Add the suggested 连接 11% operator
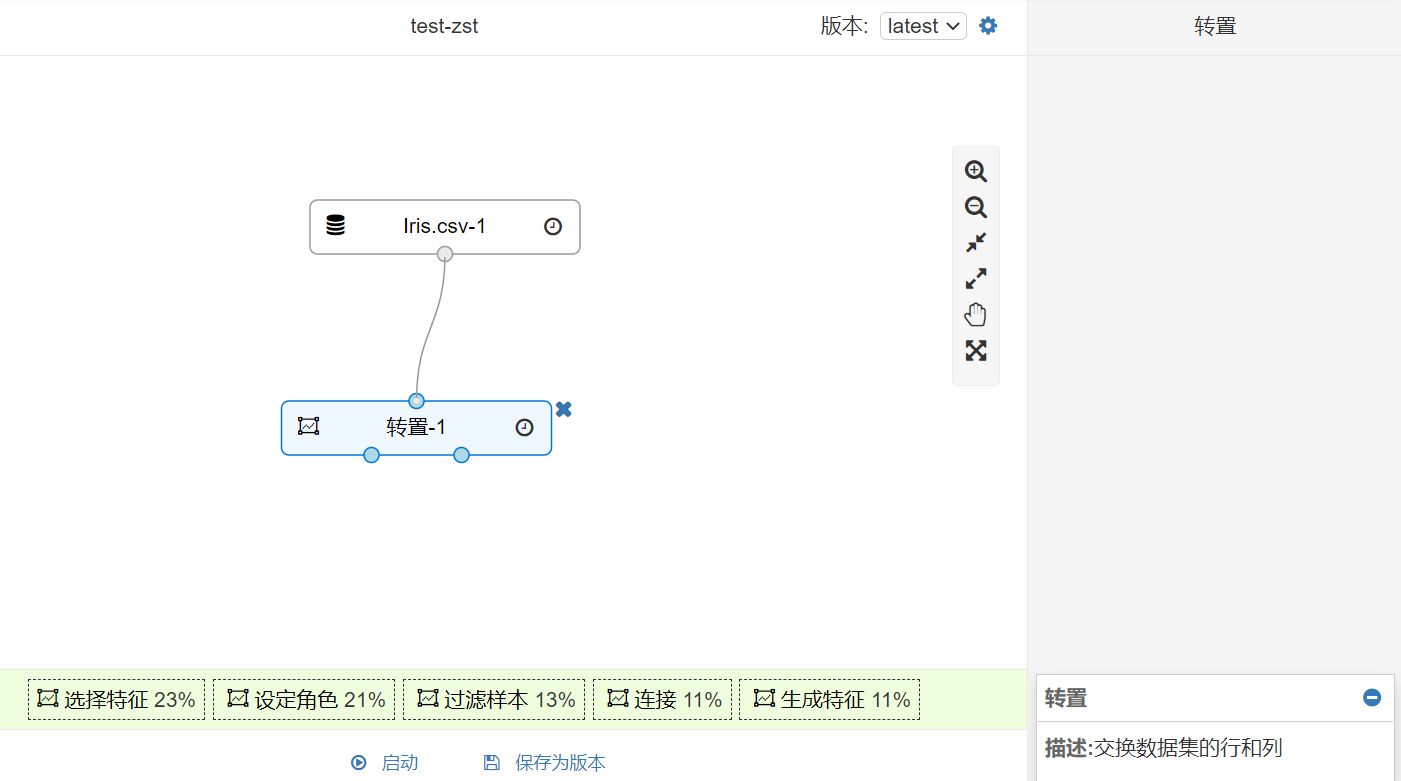The height and width of the screenshot is (781, 1401). pos(662,700)
